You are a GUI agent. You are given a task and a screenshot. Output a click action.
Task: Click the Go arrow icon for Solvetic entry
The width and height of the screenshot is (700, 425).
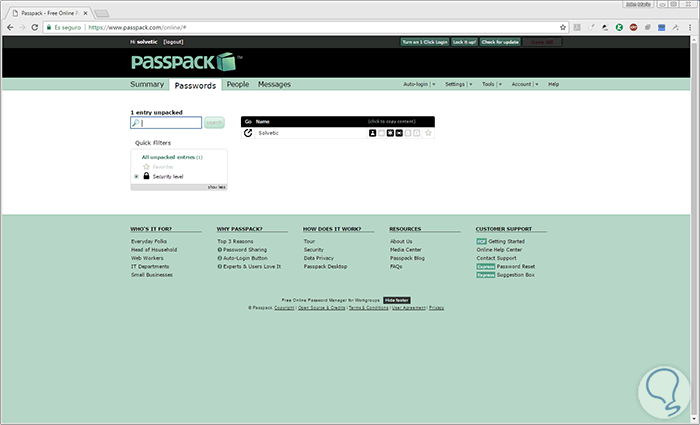pos(248,133)
